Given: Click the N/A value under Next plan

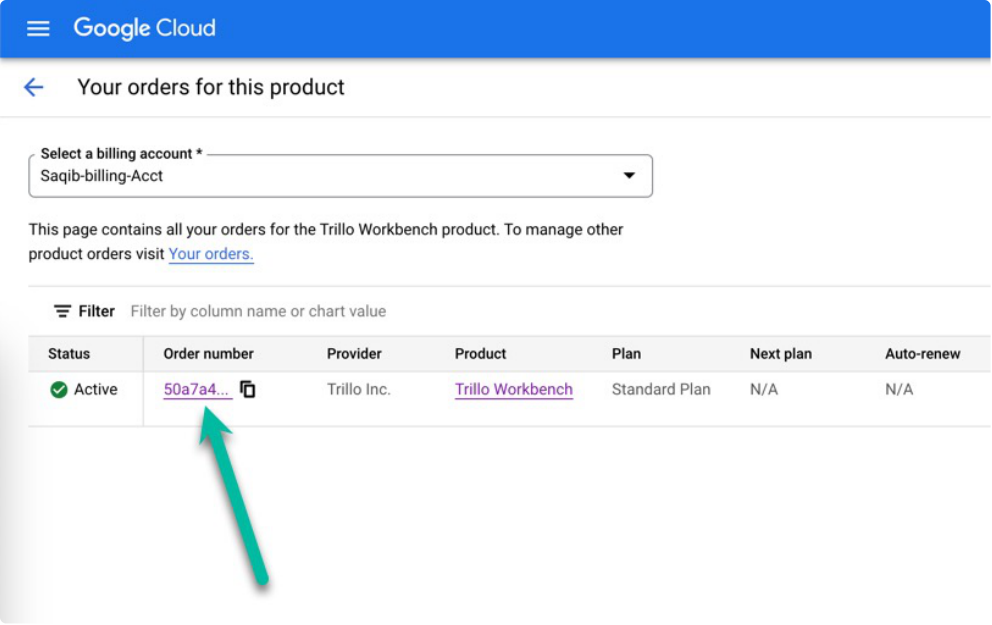Looking at the screenshot, I should click(764, 390).
